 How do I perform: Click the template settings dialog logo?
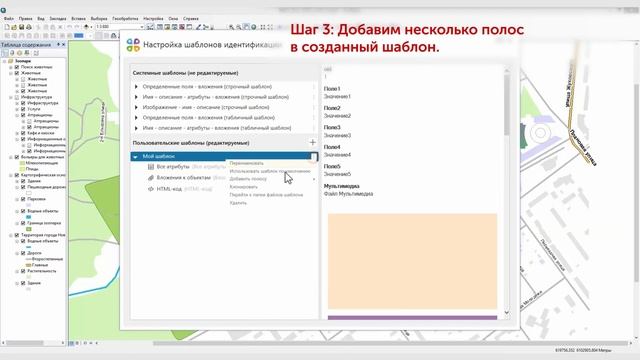(x=133, y=45)
